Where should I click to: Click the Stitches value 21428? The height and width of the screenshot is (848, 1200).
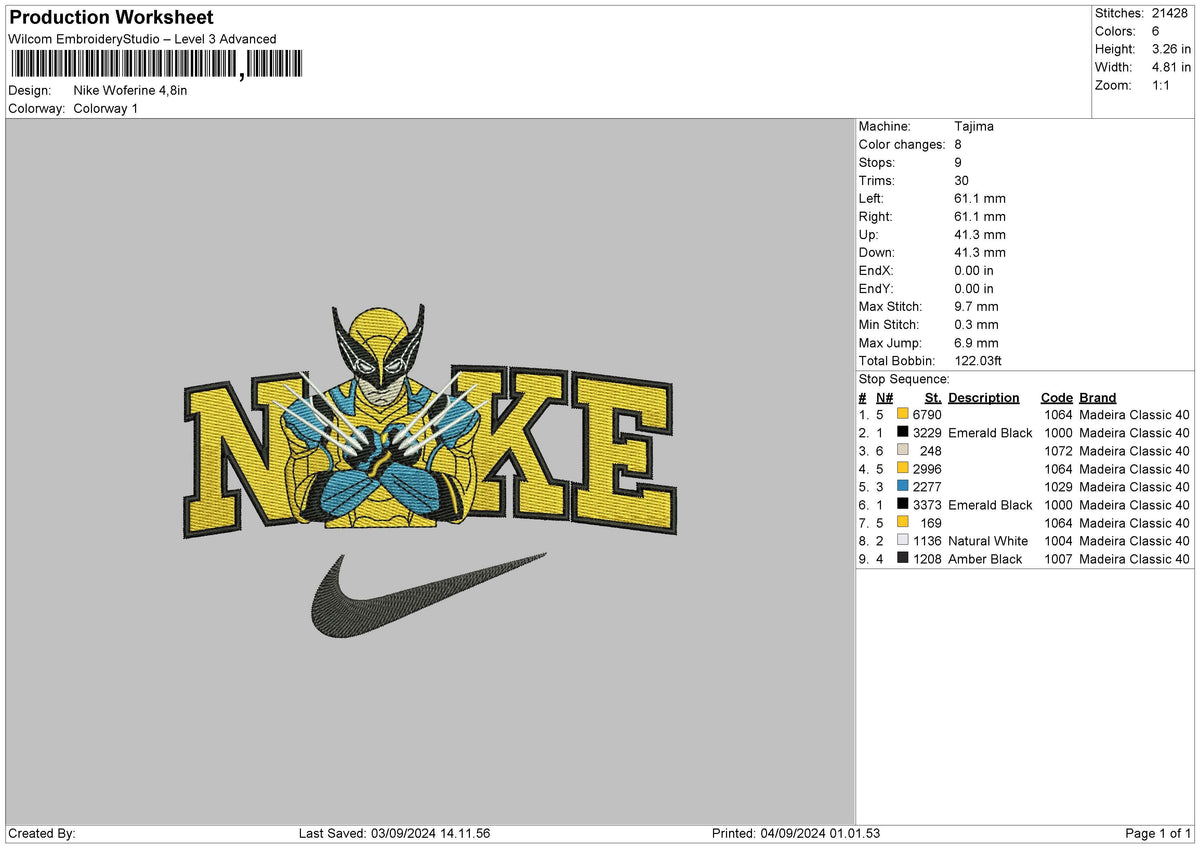pyautogui.click(x=1171, y=13)
